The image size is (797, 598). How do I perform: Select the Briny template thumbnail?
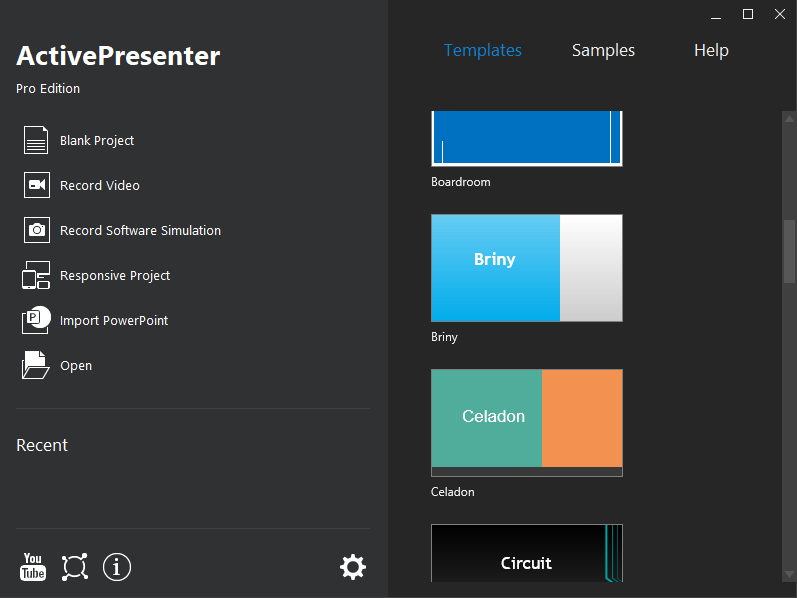pyautogui.click(x=527, y=268)
